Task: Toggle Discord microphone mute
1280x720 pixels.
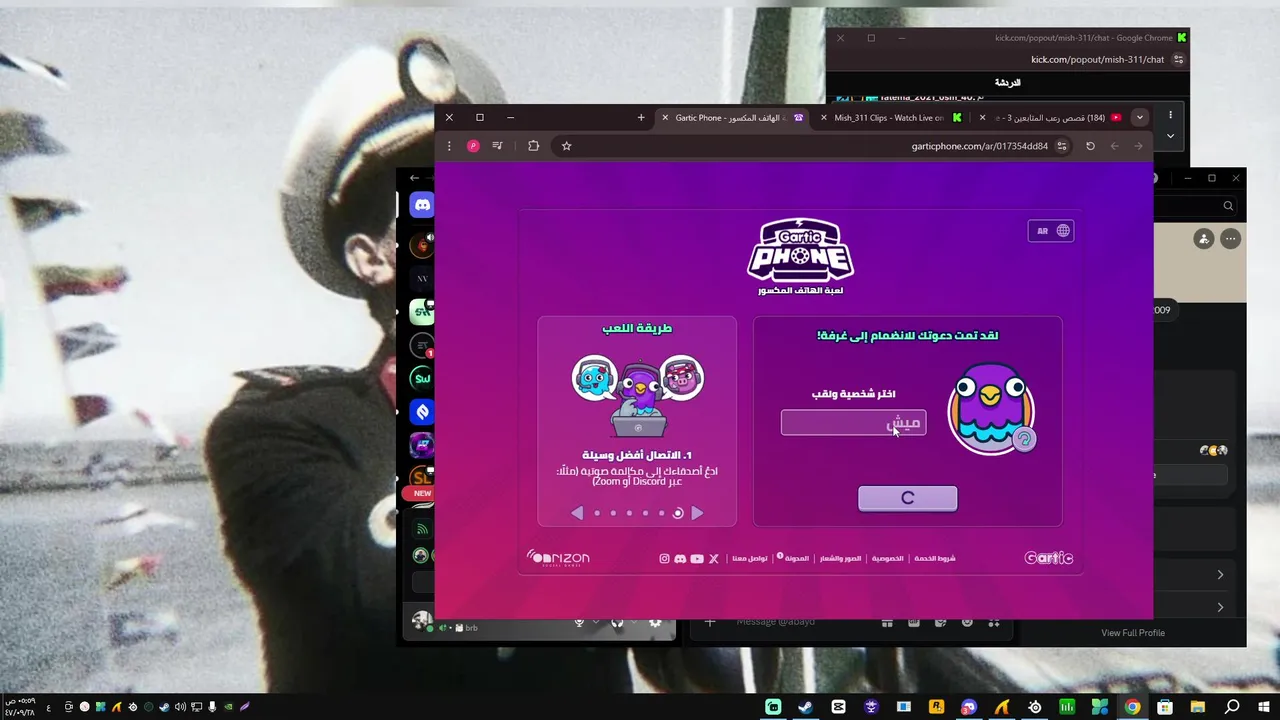Action: point(579,622)
